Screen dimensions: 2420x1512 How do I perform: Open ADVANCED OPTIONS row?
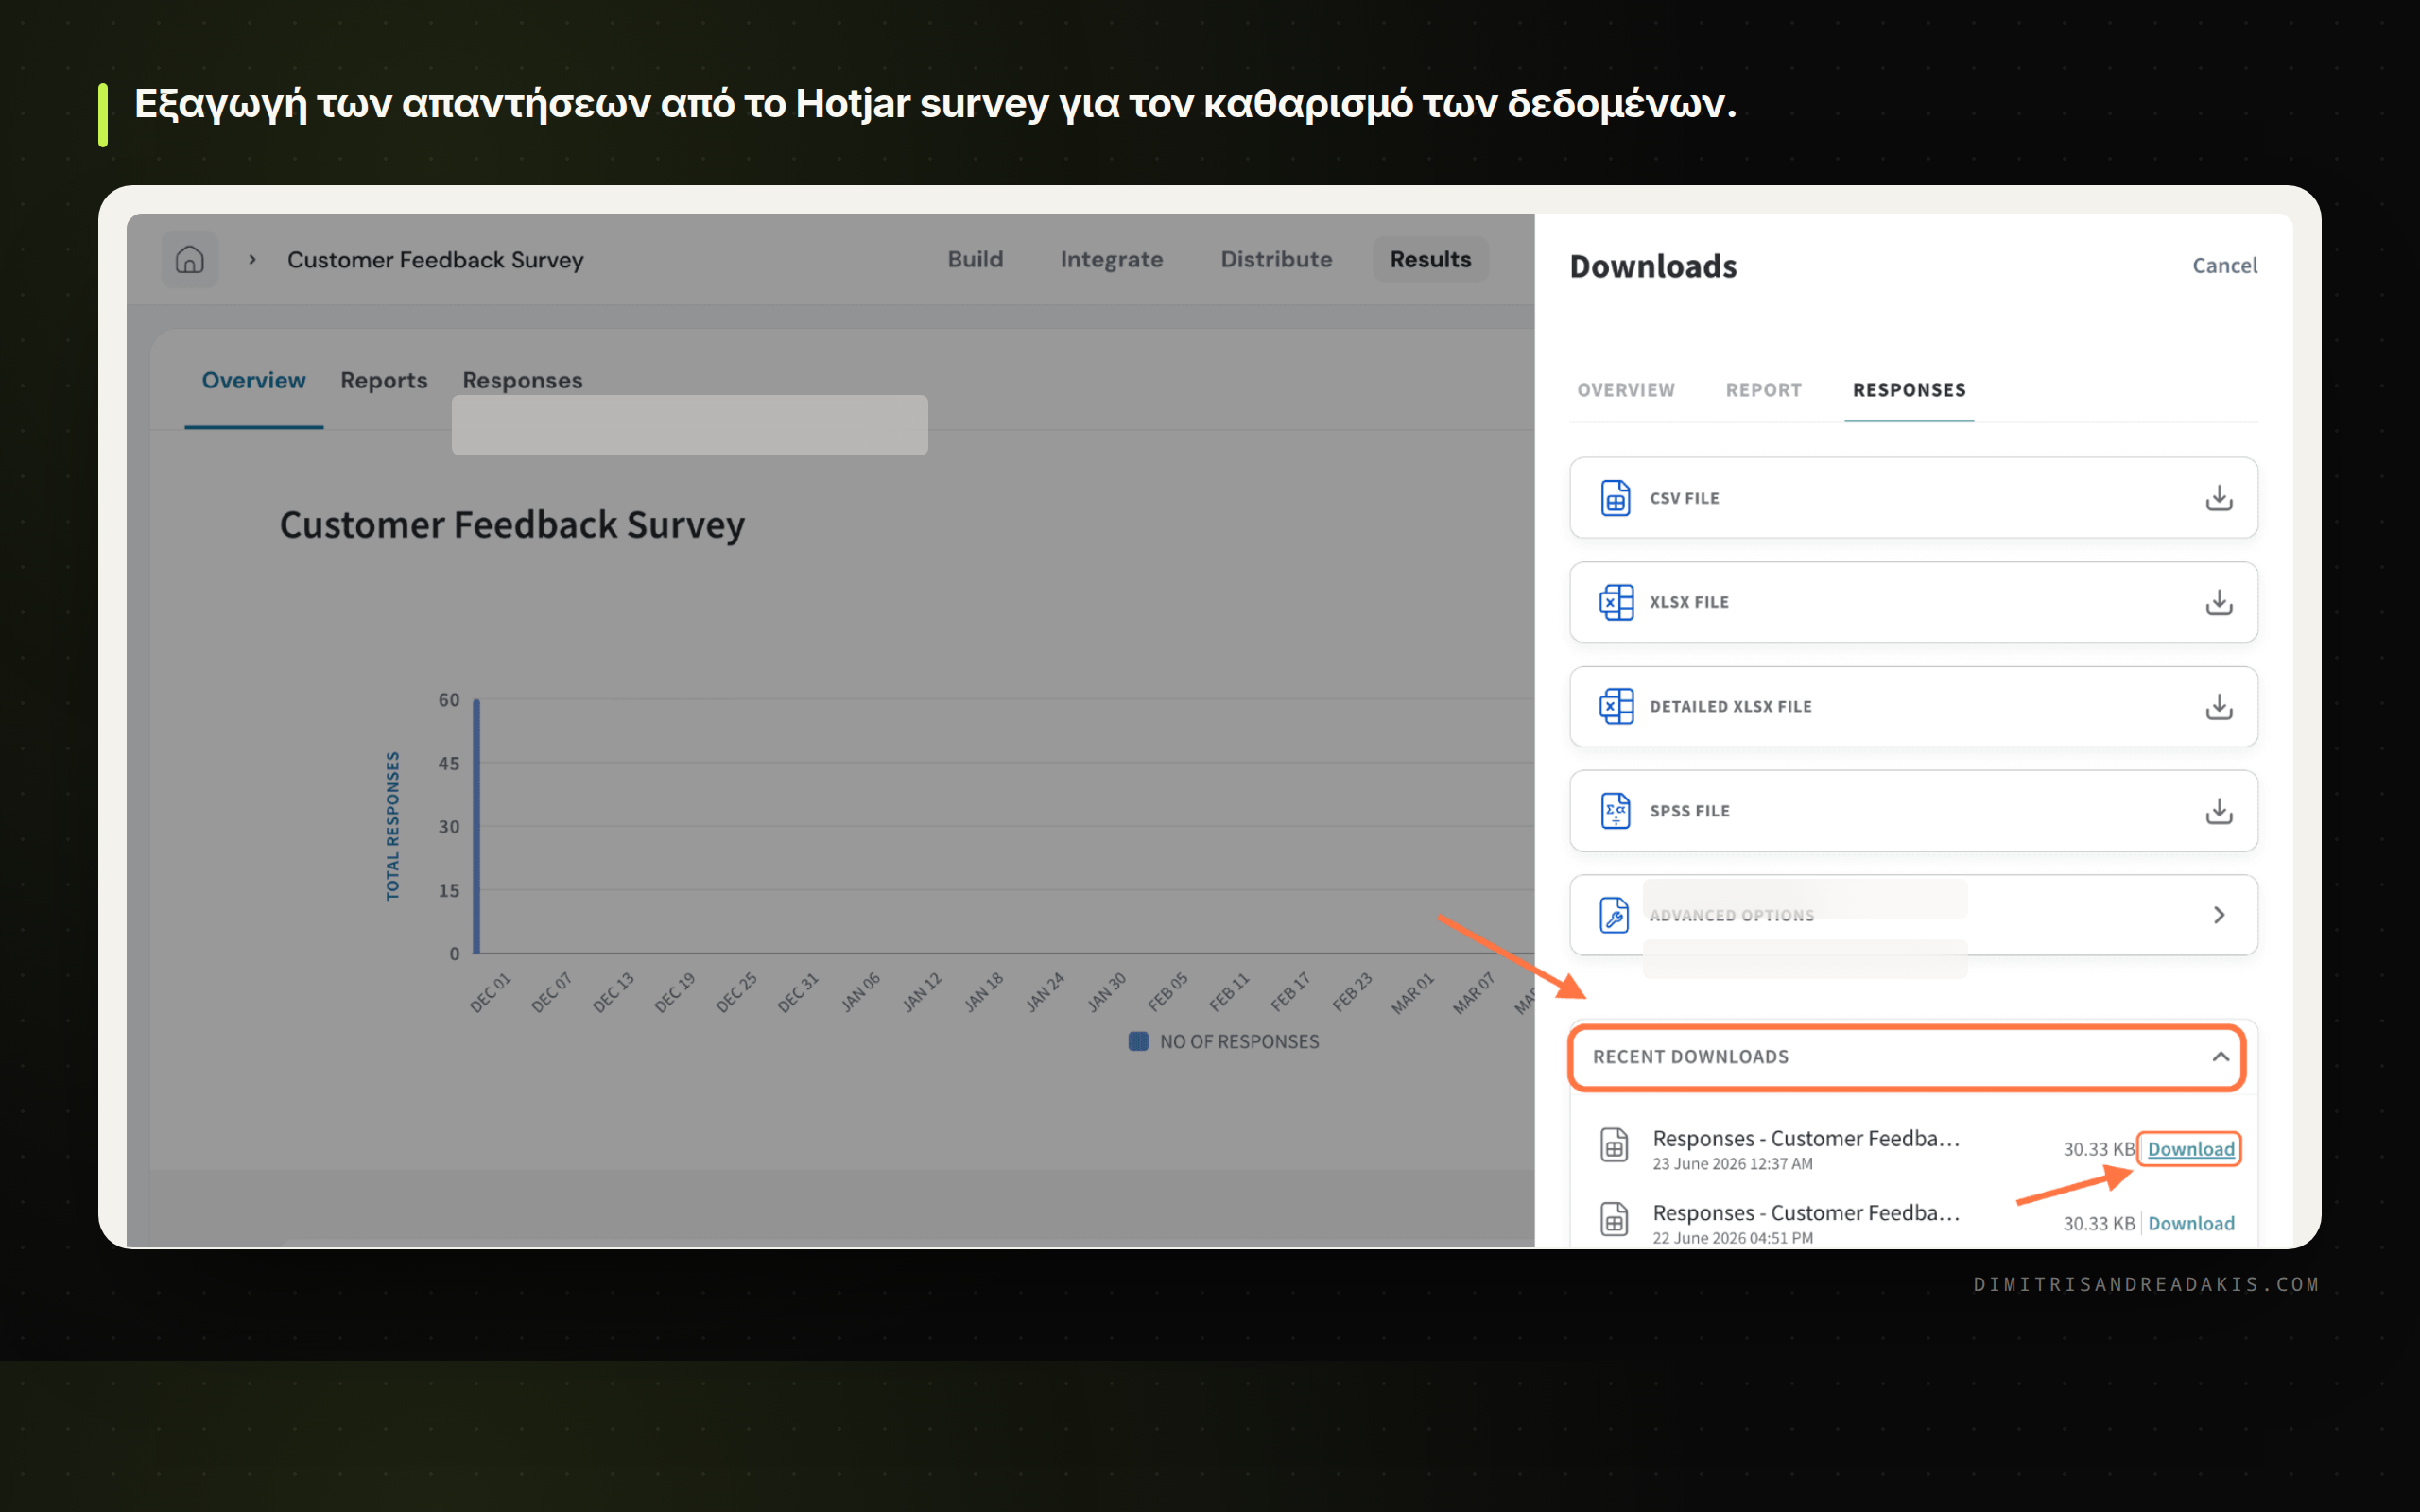point(1913,915)
